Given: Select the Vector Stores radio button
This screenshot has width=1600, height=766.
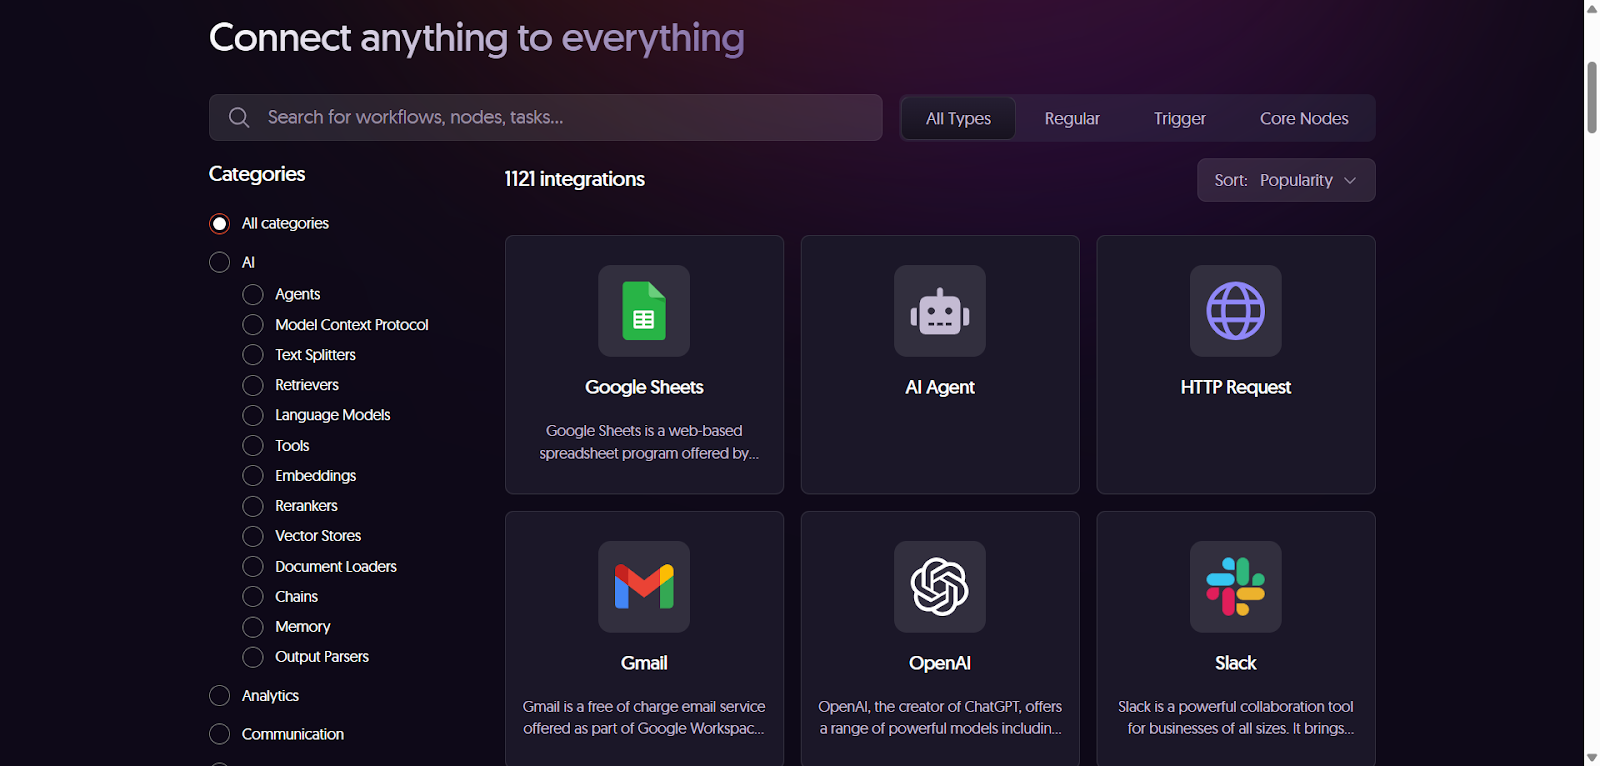Looking at the screenshot, I should [x=253, y=536].
